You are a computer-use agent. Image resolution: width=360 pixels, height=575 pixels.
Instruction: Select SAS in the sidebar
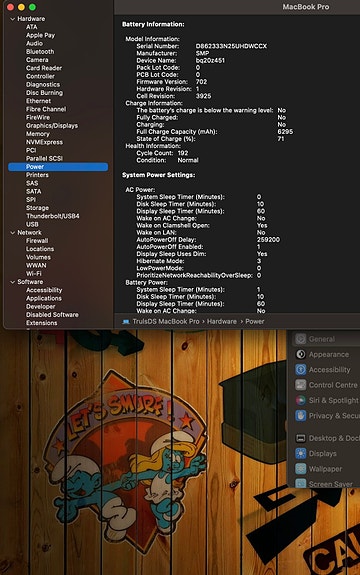point(32,183)
